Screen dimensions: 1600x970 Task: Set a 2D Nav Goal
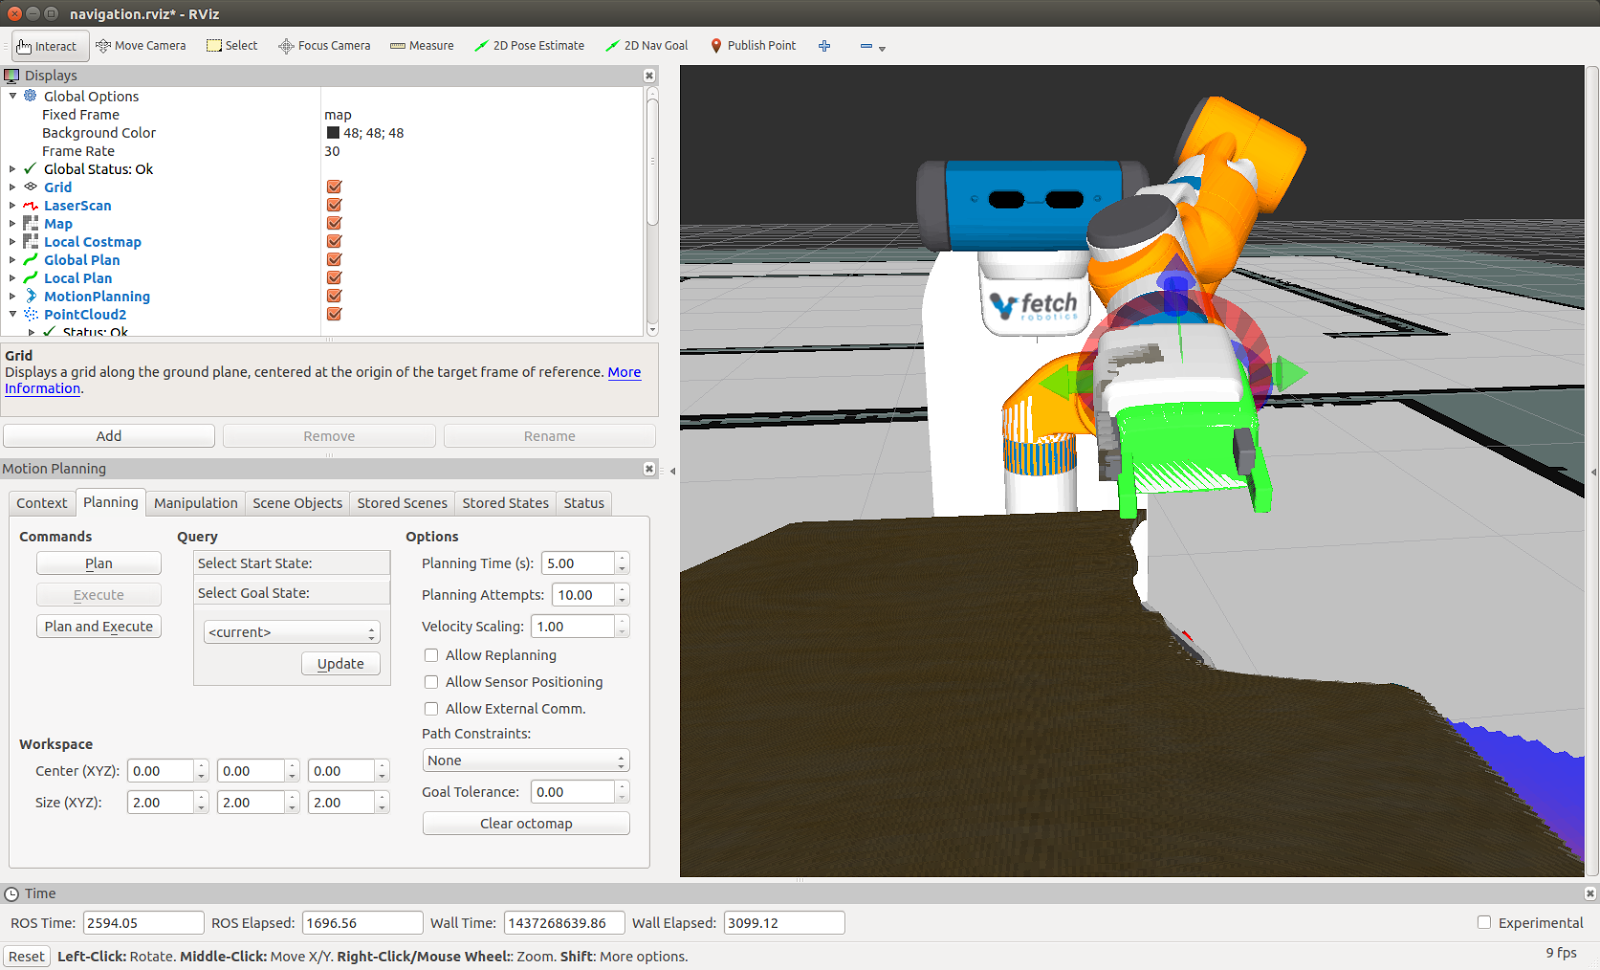647,45
